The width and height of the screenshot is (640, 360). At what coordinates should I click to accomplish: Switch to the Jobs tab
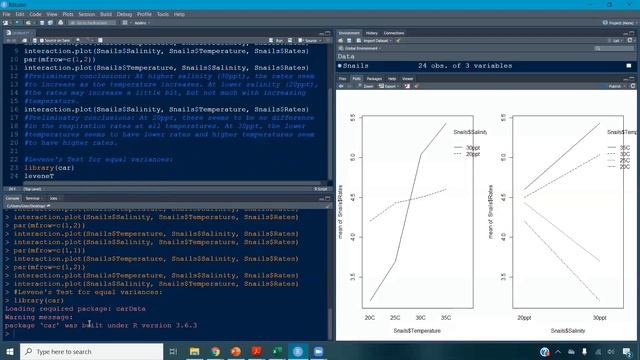click(53, 198)
